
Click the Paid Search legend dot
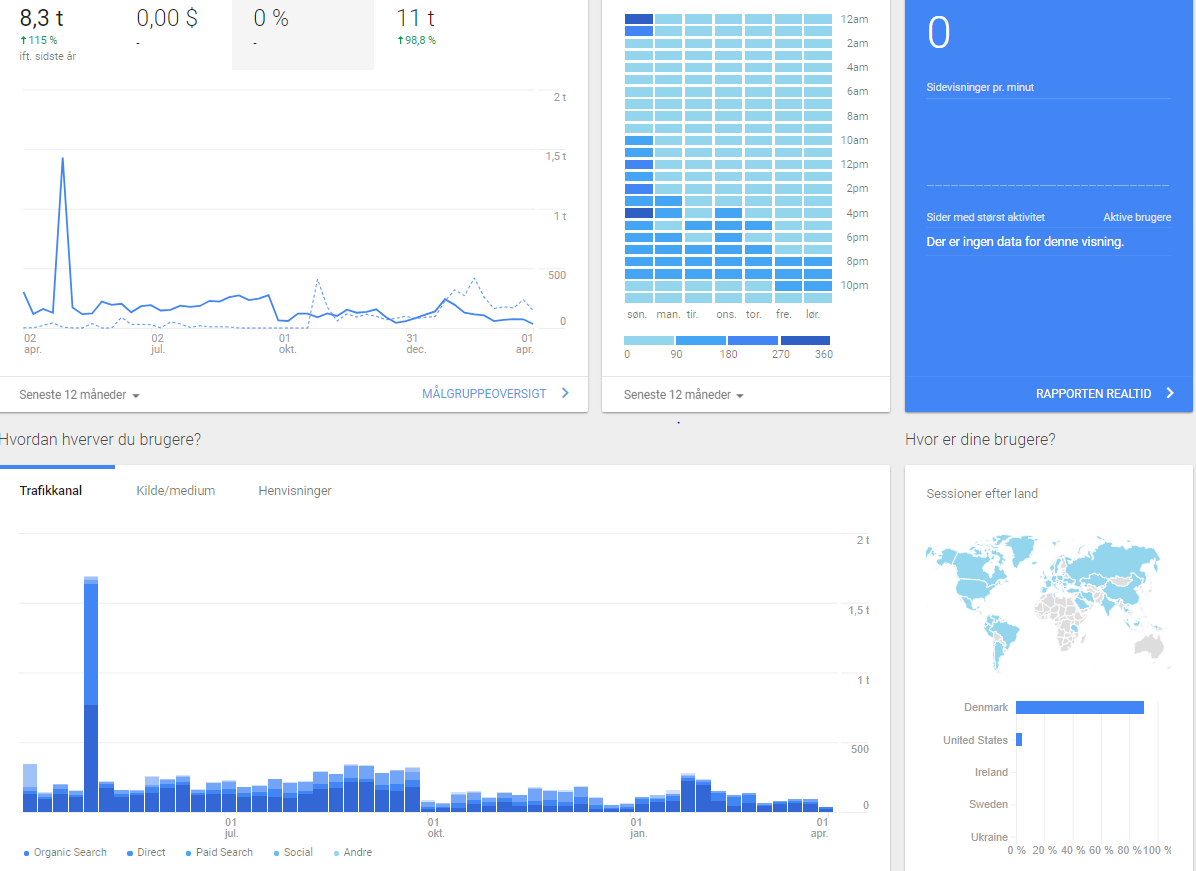188,853
